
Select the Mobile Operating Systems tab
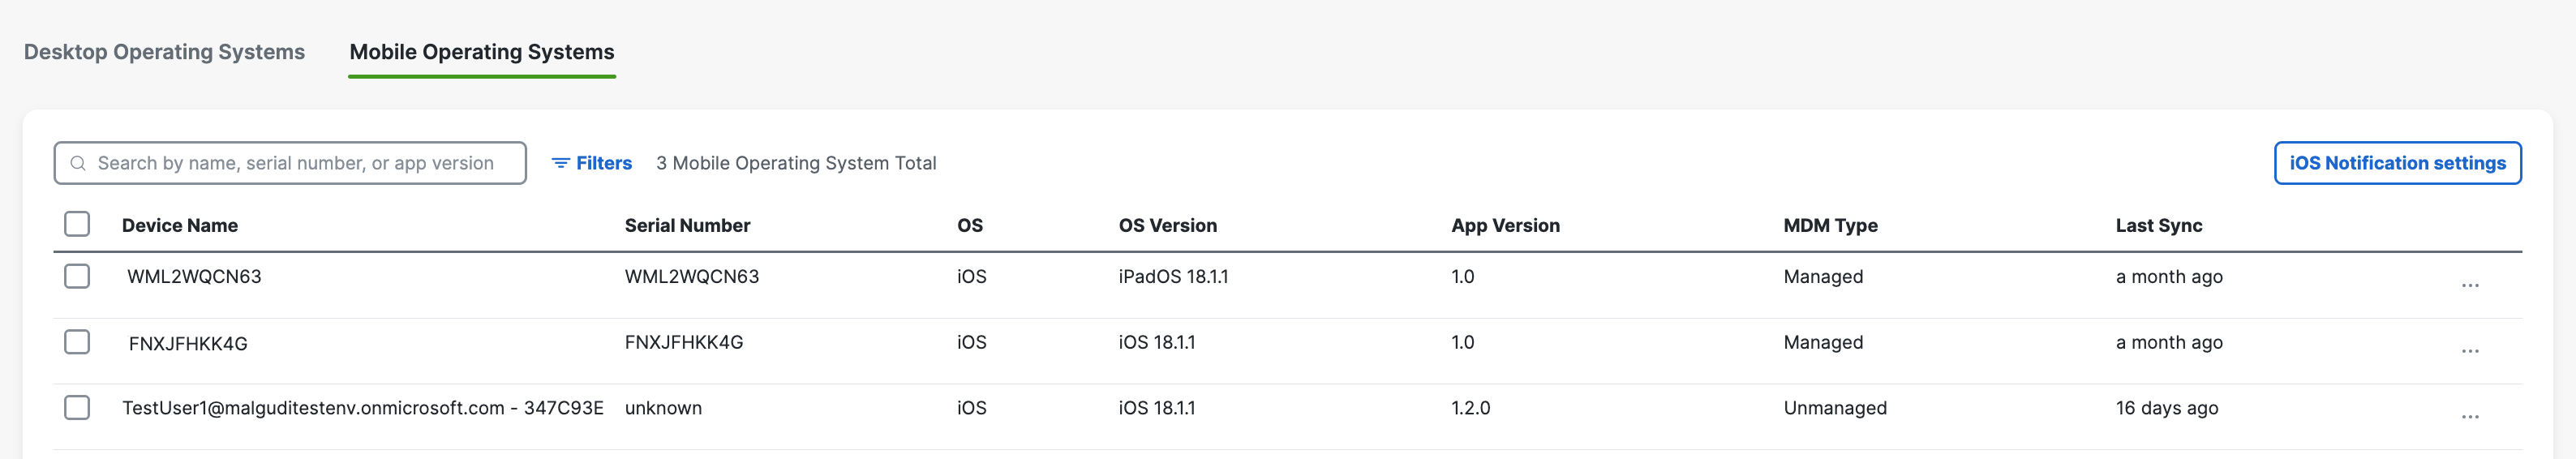click(482, 52)
